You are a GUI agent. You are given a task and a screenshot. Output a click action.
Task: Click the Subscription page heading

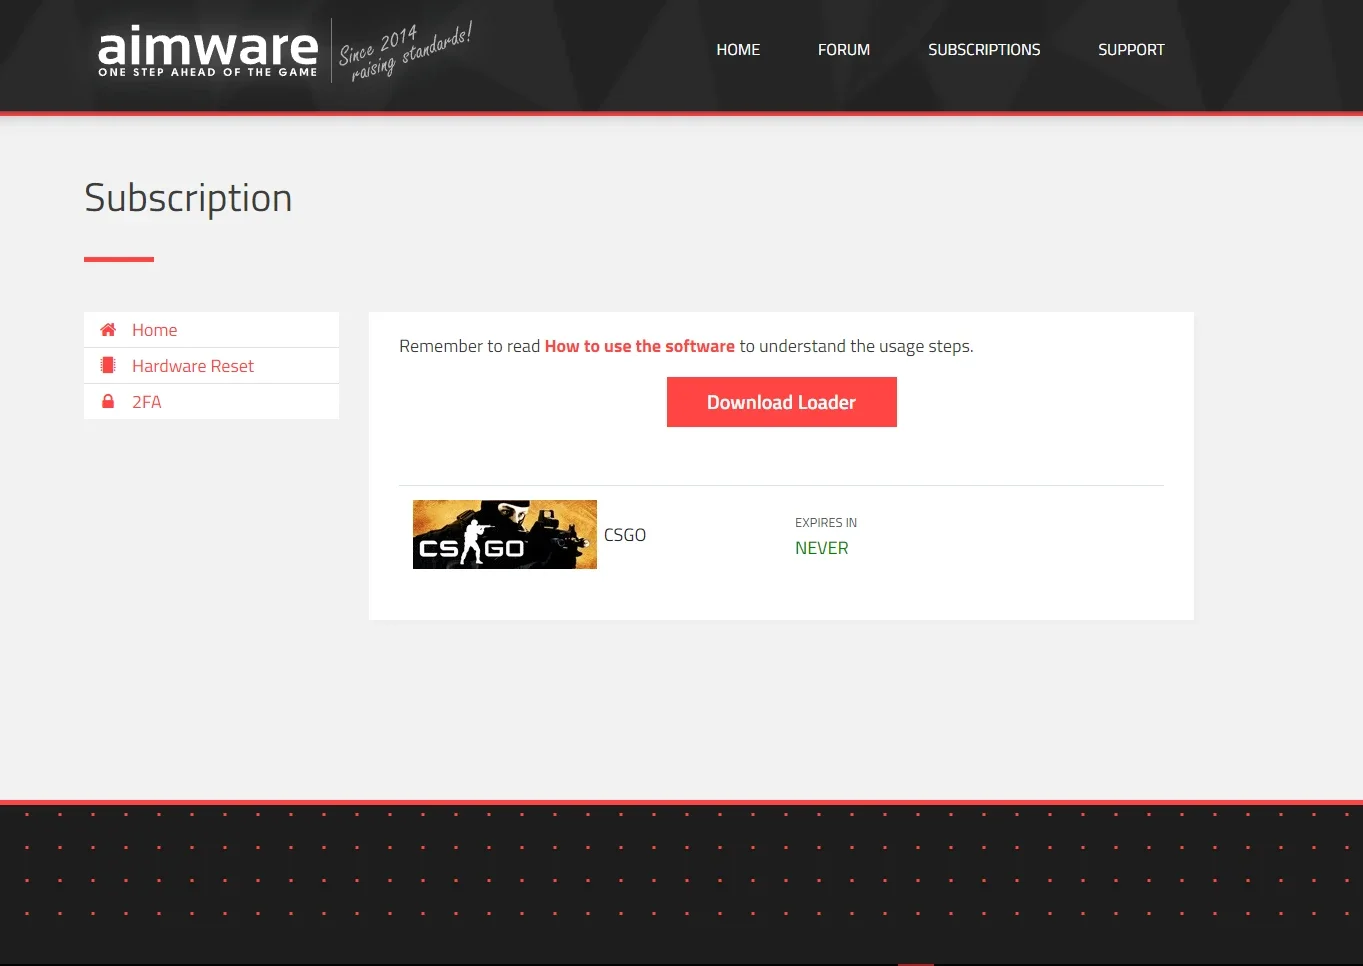(x=188, y=199)
